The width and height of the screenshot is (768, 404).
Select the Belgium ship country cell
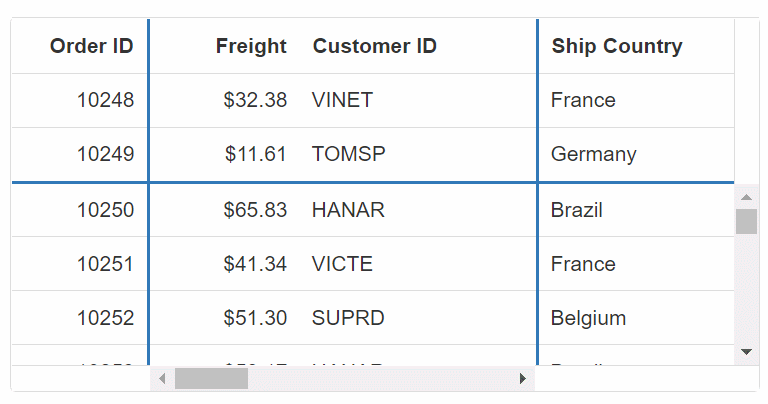click(588, 318)
